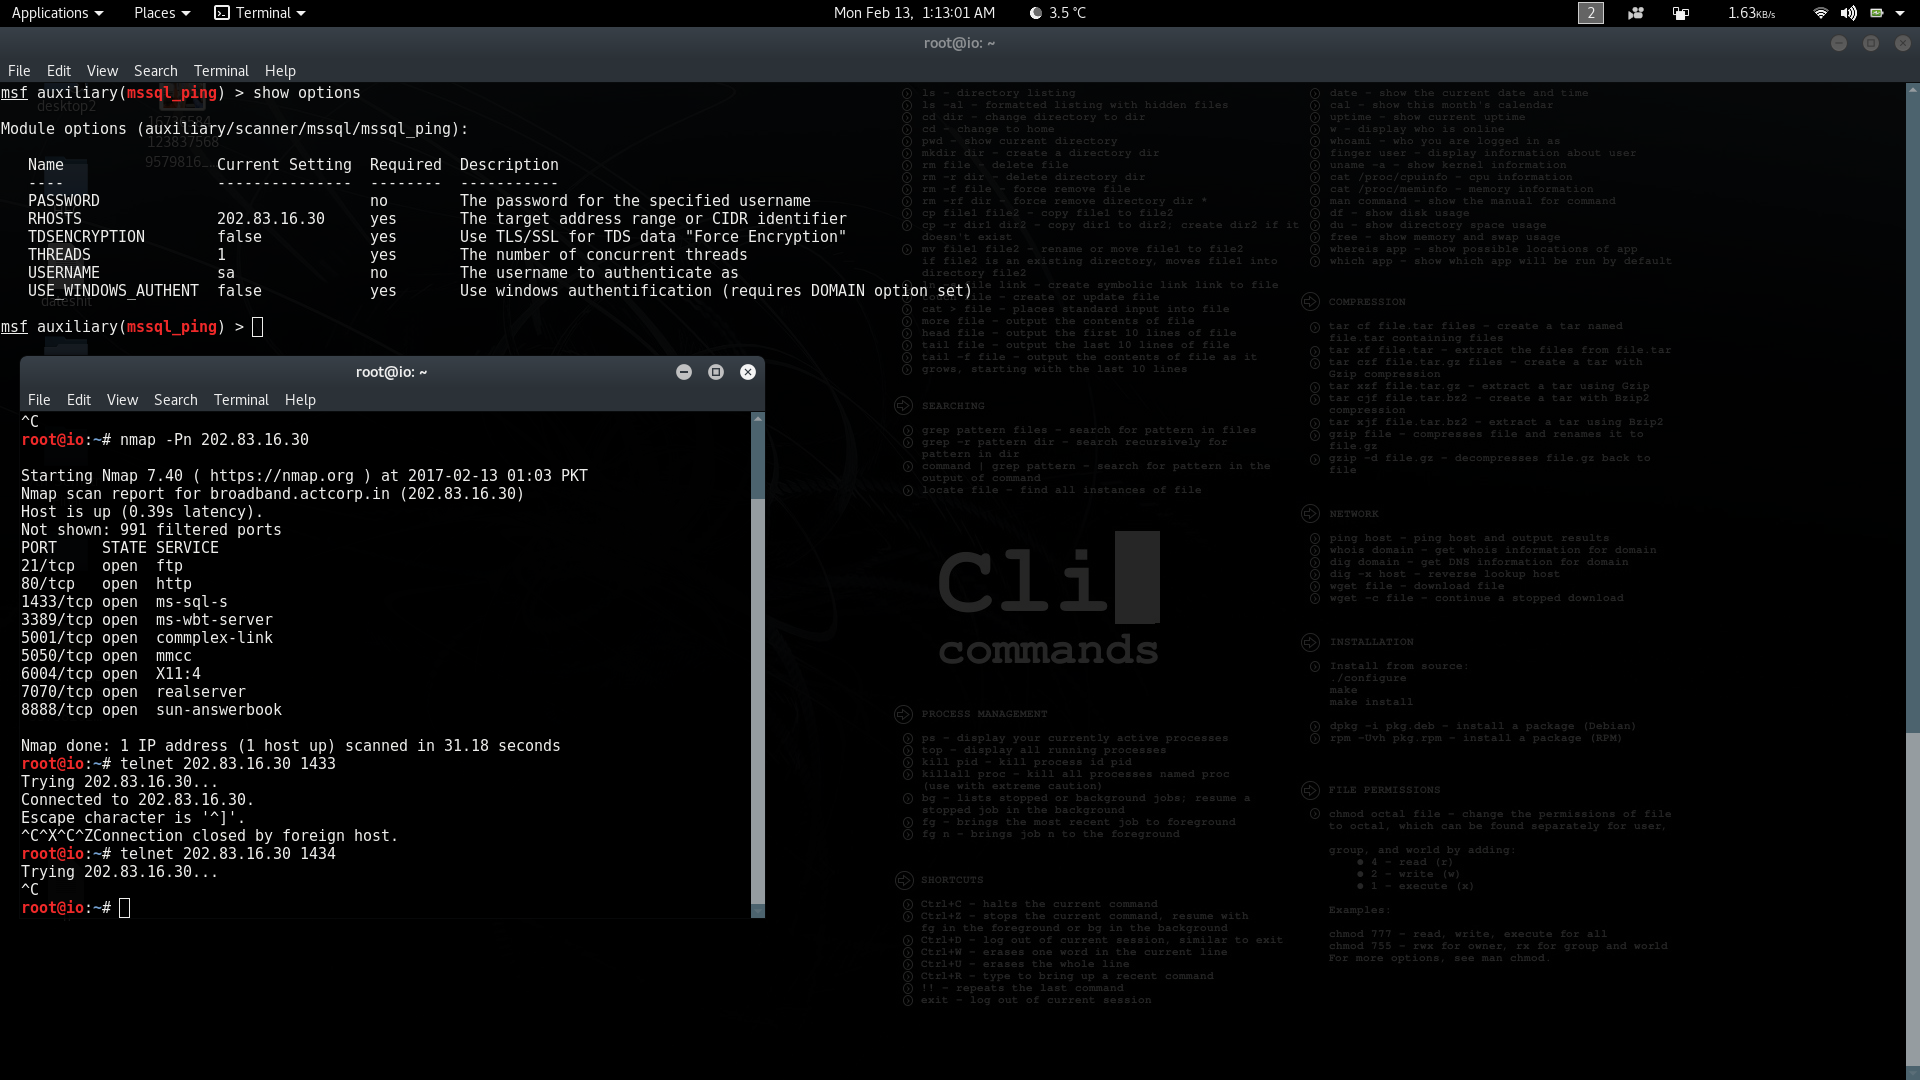Open Terminal menu in front nmap terminal

(241, 400)
